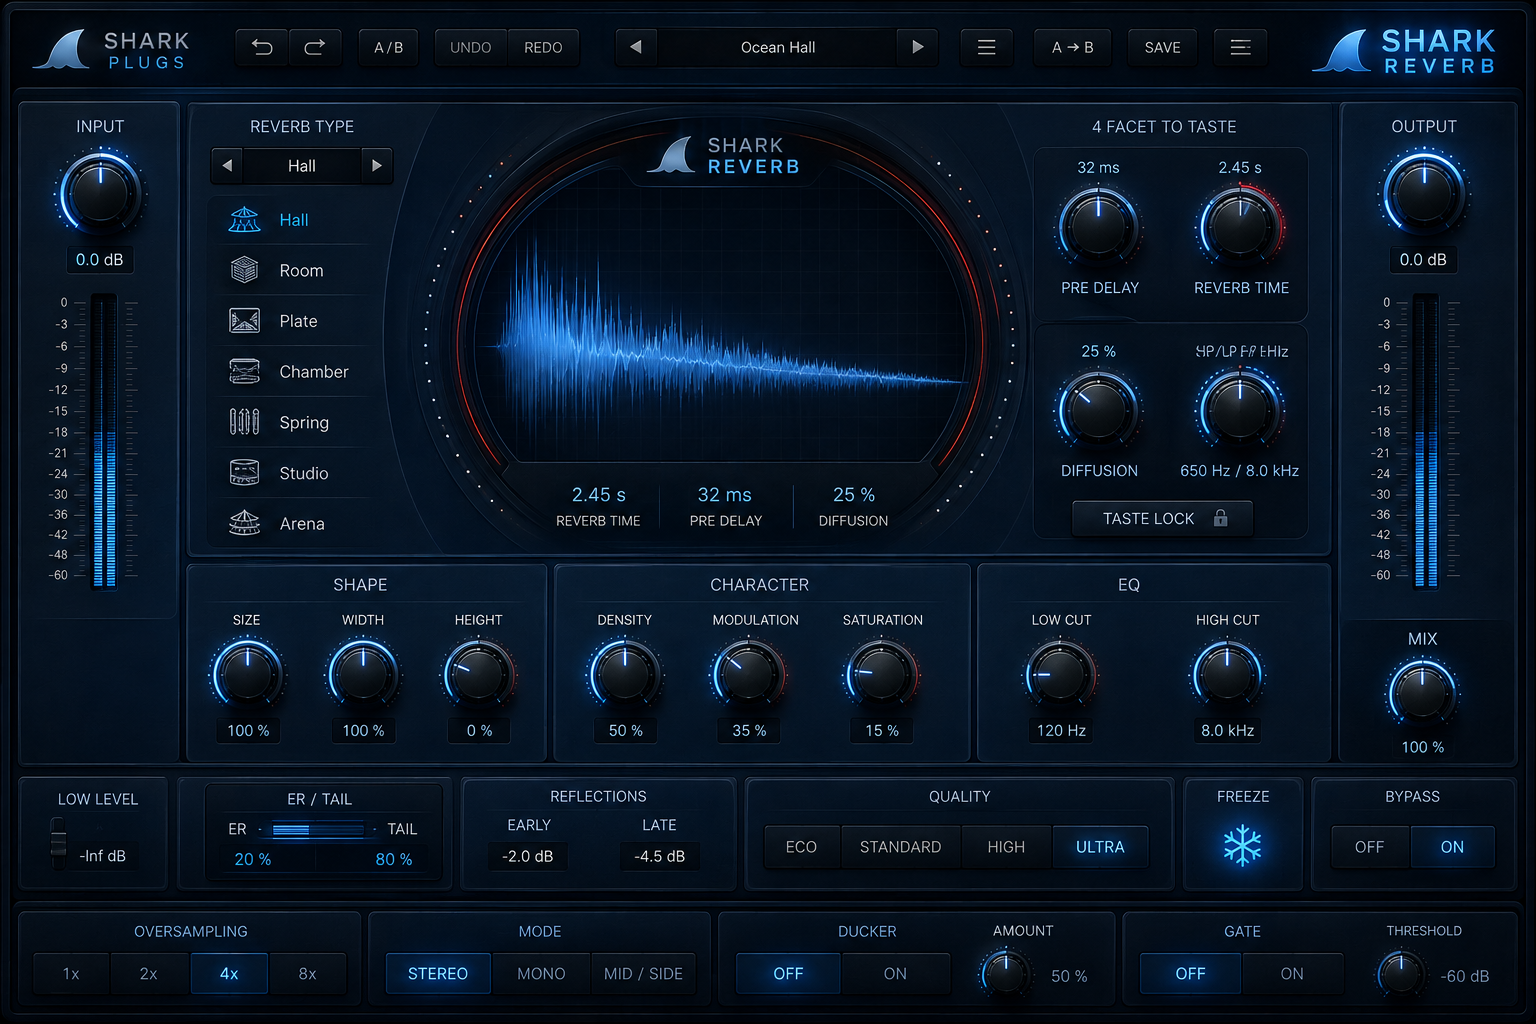The height and width of the screenshot is (1024, 1536).
Task: Click the High Cut knob
Action: click(1227, 675)
